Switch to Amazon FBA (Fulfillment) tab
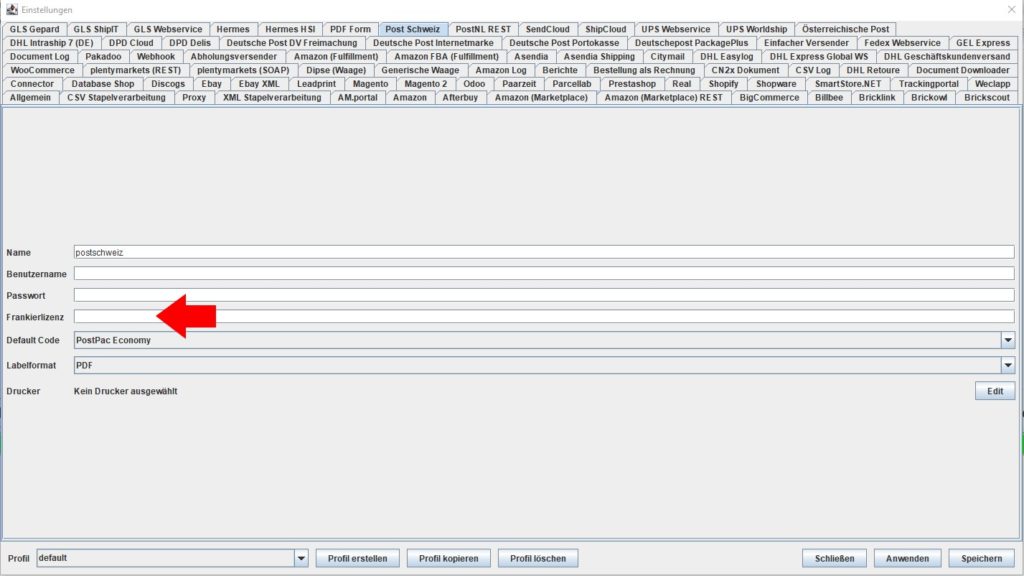Image resolution: width=1024 pixels, height=576 pixels. click(446, 57)
